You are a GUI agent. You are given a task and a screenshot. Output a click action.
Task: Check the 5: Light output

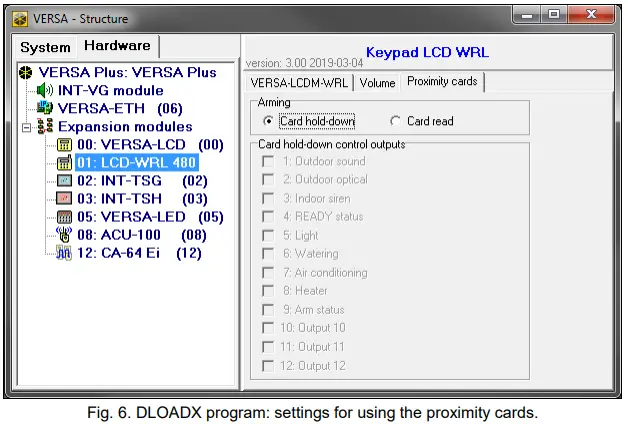click(x=268, y=235)
